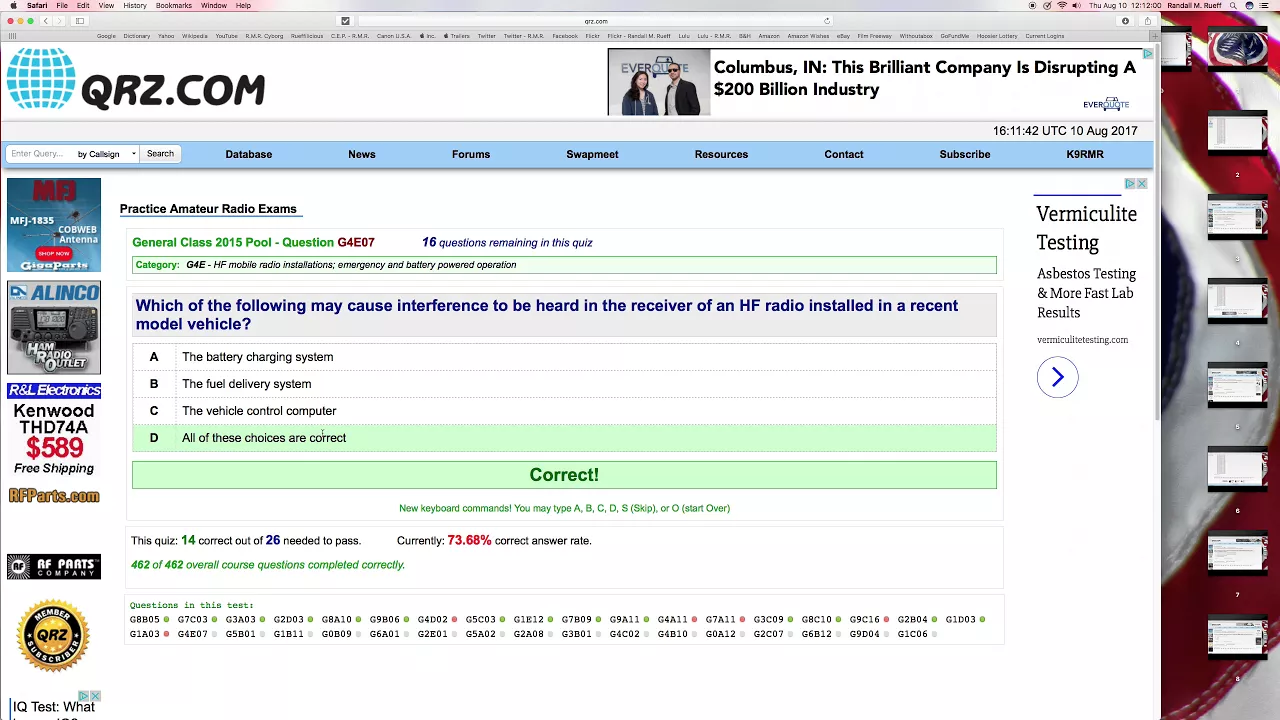Image resolution: width=1280 pixels, height=720 pixels.
Task: Click the Practice Amateur Radio Exams heading
Action: pyautogui.click(x=208, y=209)
